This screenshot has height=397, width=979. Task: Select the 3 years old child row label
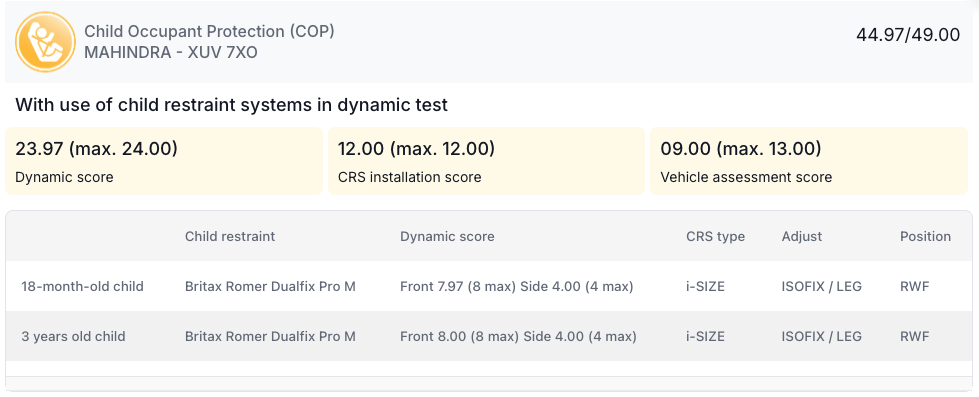click(x=73, y=336)
